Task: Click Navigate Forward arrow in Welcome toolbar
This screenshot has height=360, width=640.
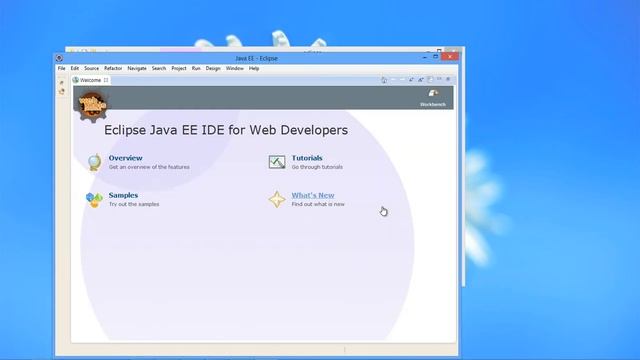Action: tap(402, 80)
